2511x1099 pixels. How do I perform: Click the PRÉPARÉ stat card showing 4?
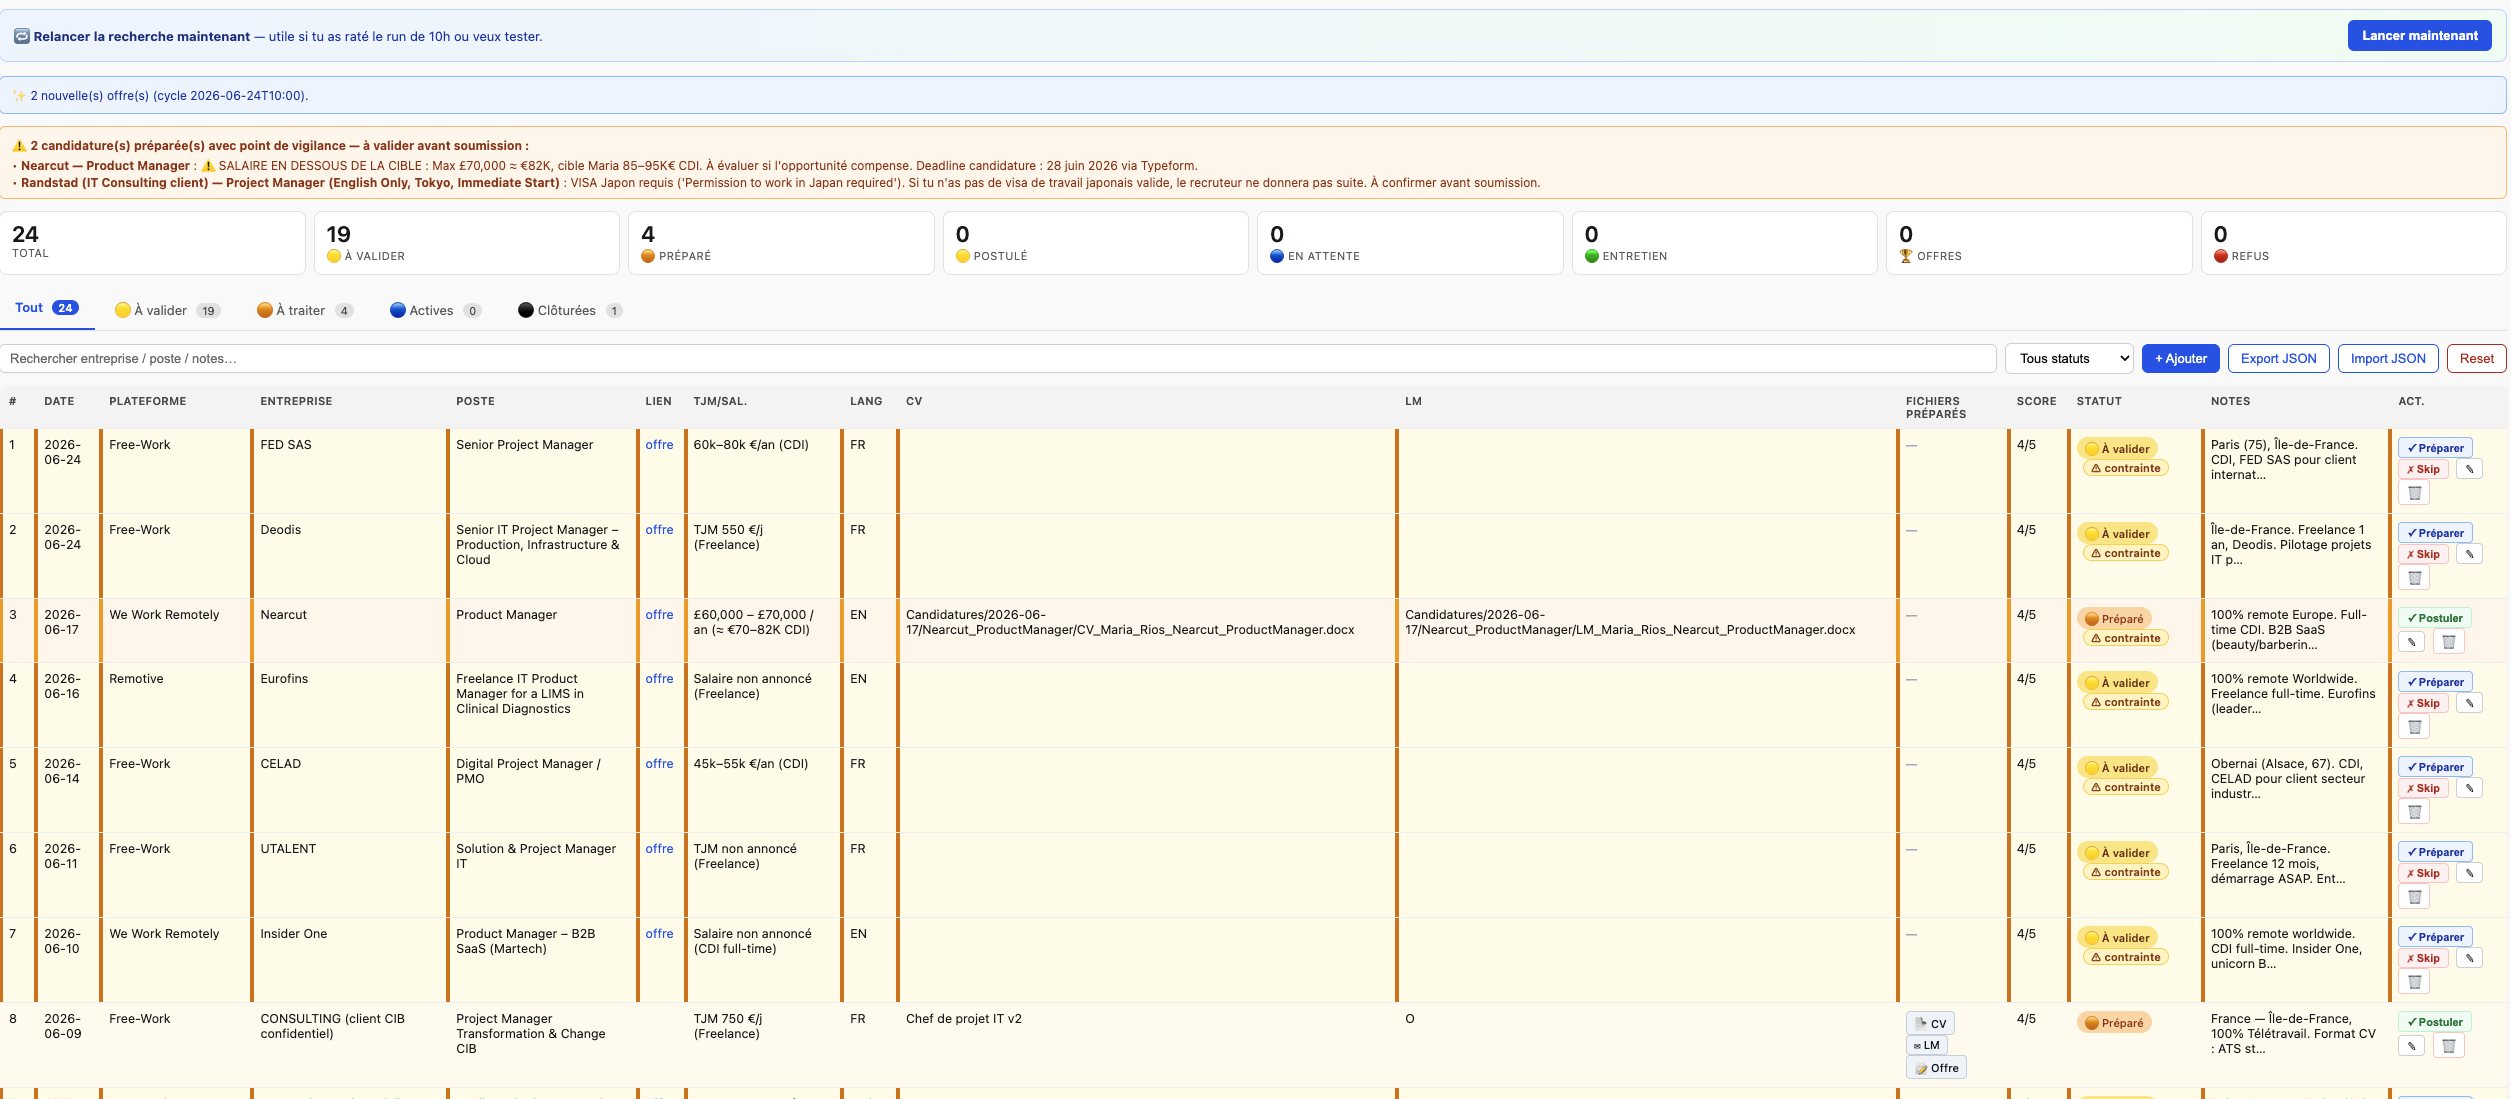(x=781, y=243)
